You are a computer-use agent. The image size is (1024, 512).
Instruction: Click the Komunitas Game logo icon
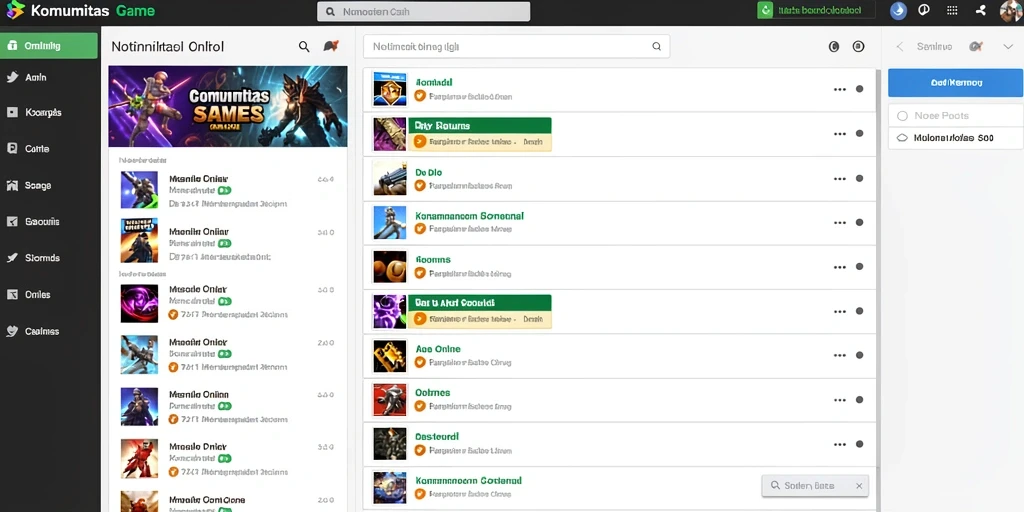[x=15, y=10]
